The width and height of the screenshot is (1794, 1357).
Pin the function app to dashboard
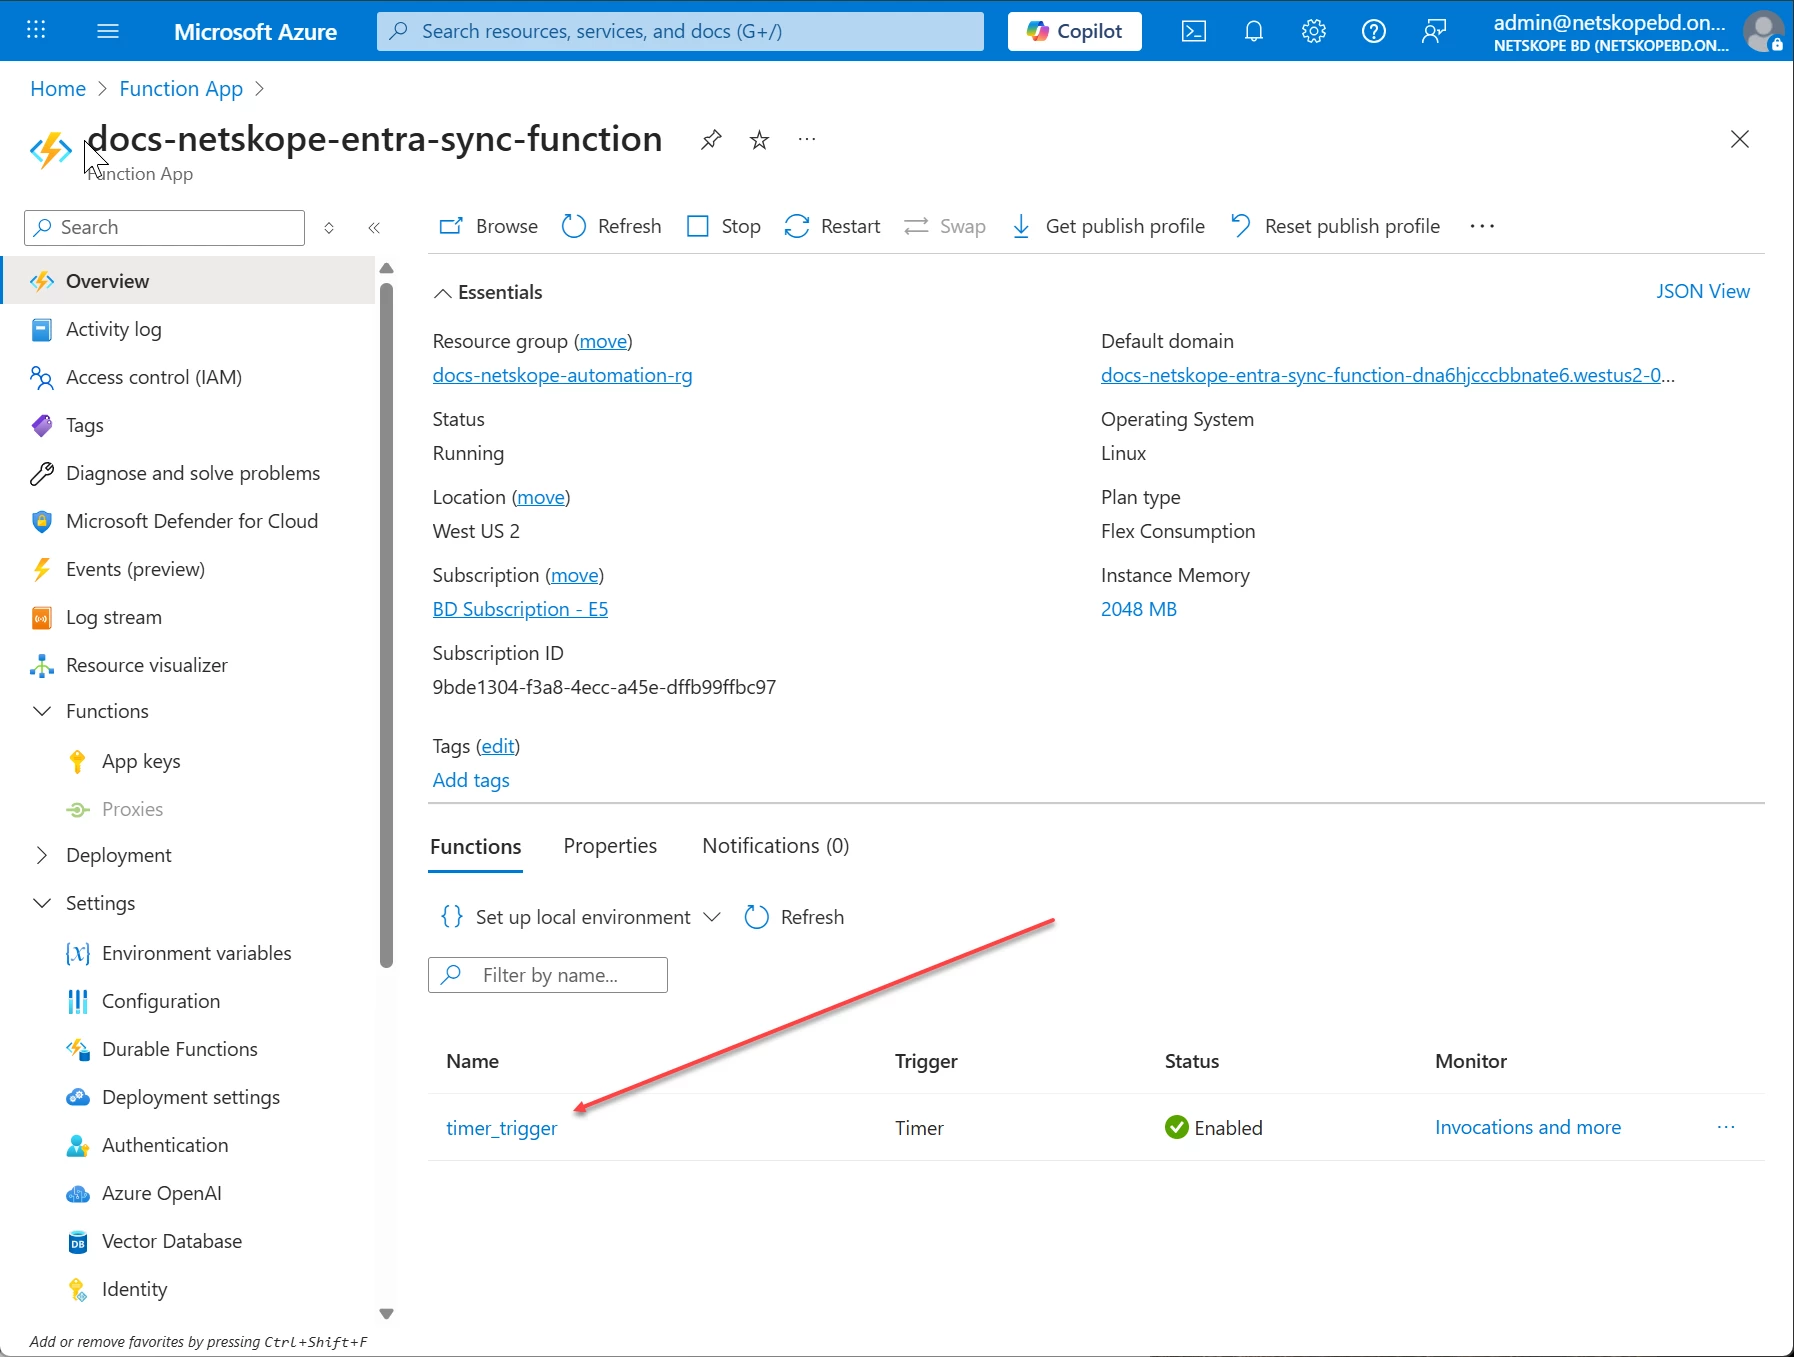[711, 139]
